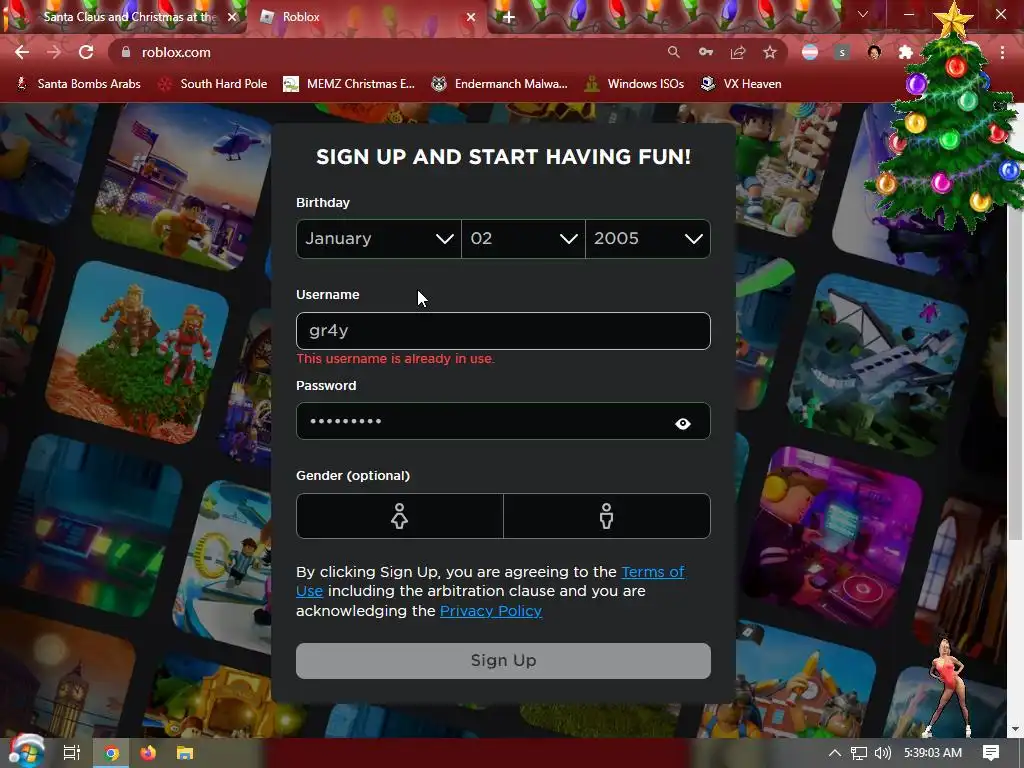This screenshot has width=1024, height=768.
Task: Open the Endermanch Malwa... bookmark
Action: pos(500,84)
